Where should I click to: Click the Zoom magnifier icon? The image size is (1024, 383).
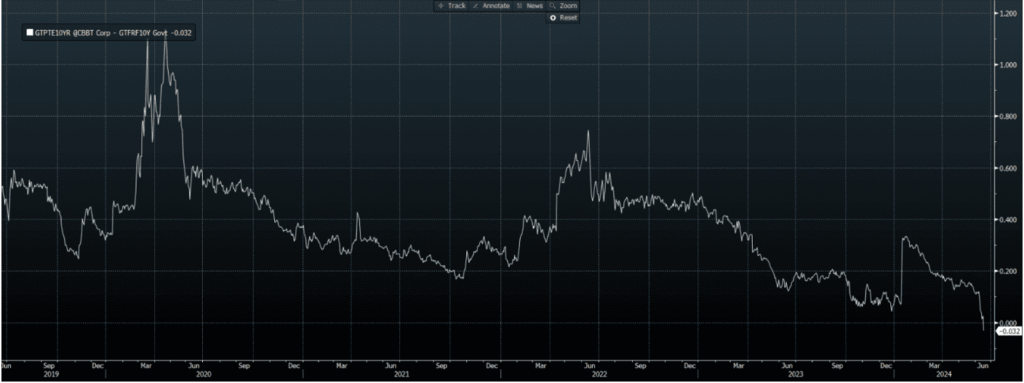click(552, 5)
